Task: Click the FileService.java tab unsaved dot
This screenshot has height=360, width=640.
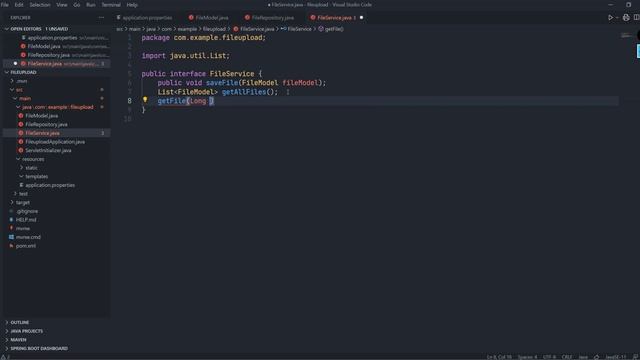Action: (361, 18)
